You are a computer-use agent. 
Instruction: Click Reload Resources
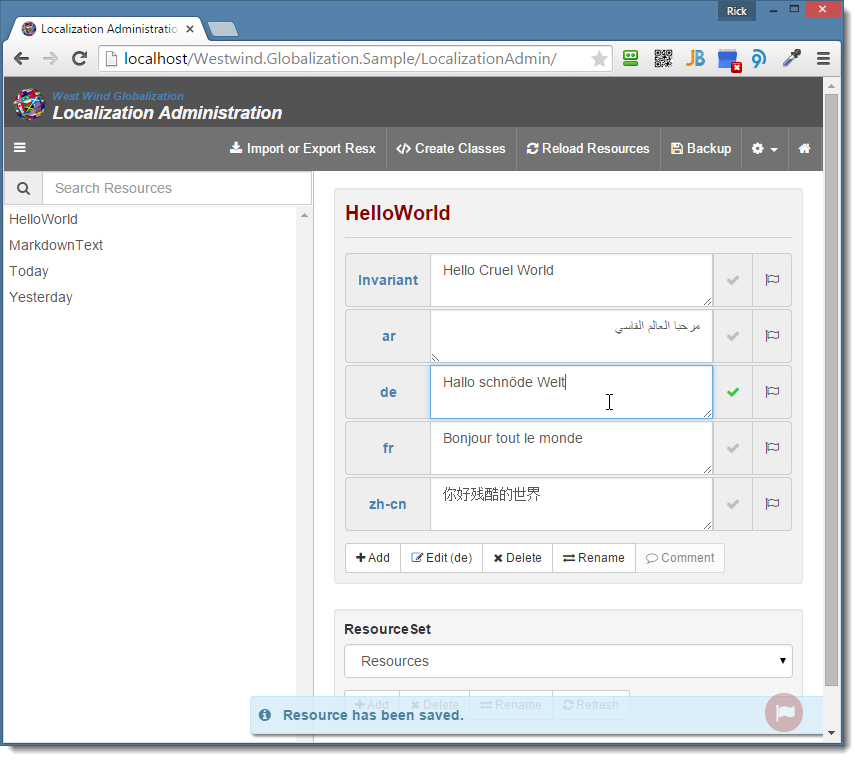pyautogui.click(x=588, y=148)
